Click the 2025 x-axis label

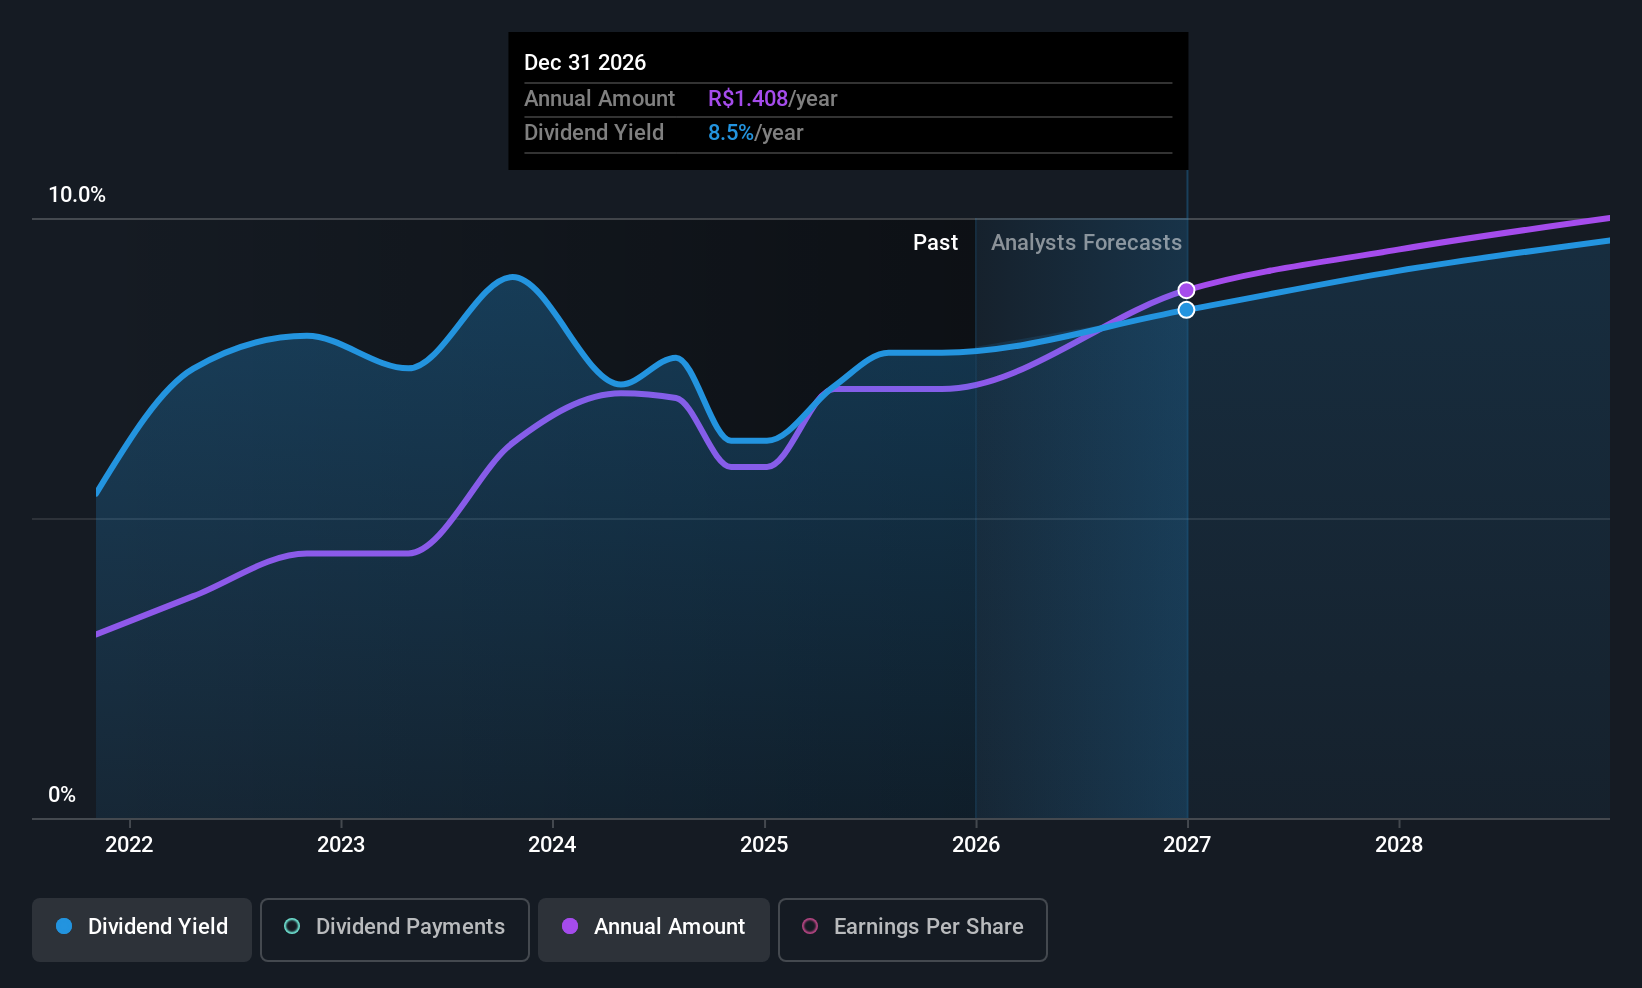pos(764,845)
